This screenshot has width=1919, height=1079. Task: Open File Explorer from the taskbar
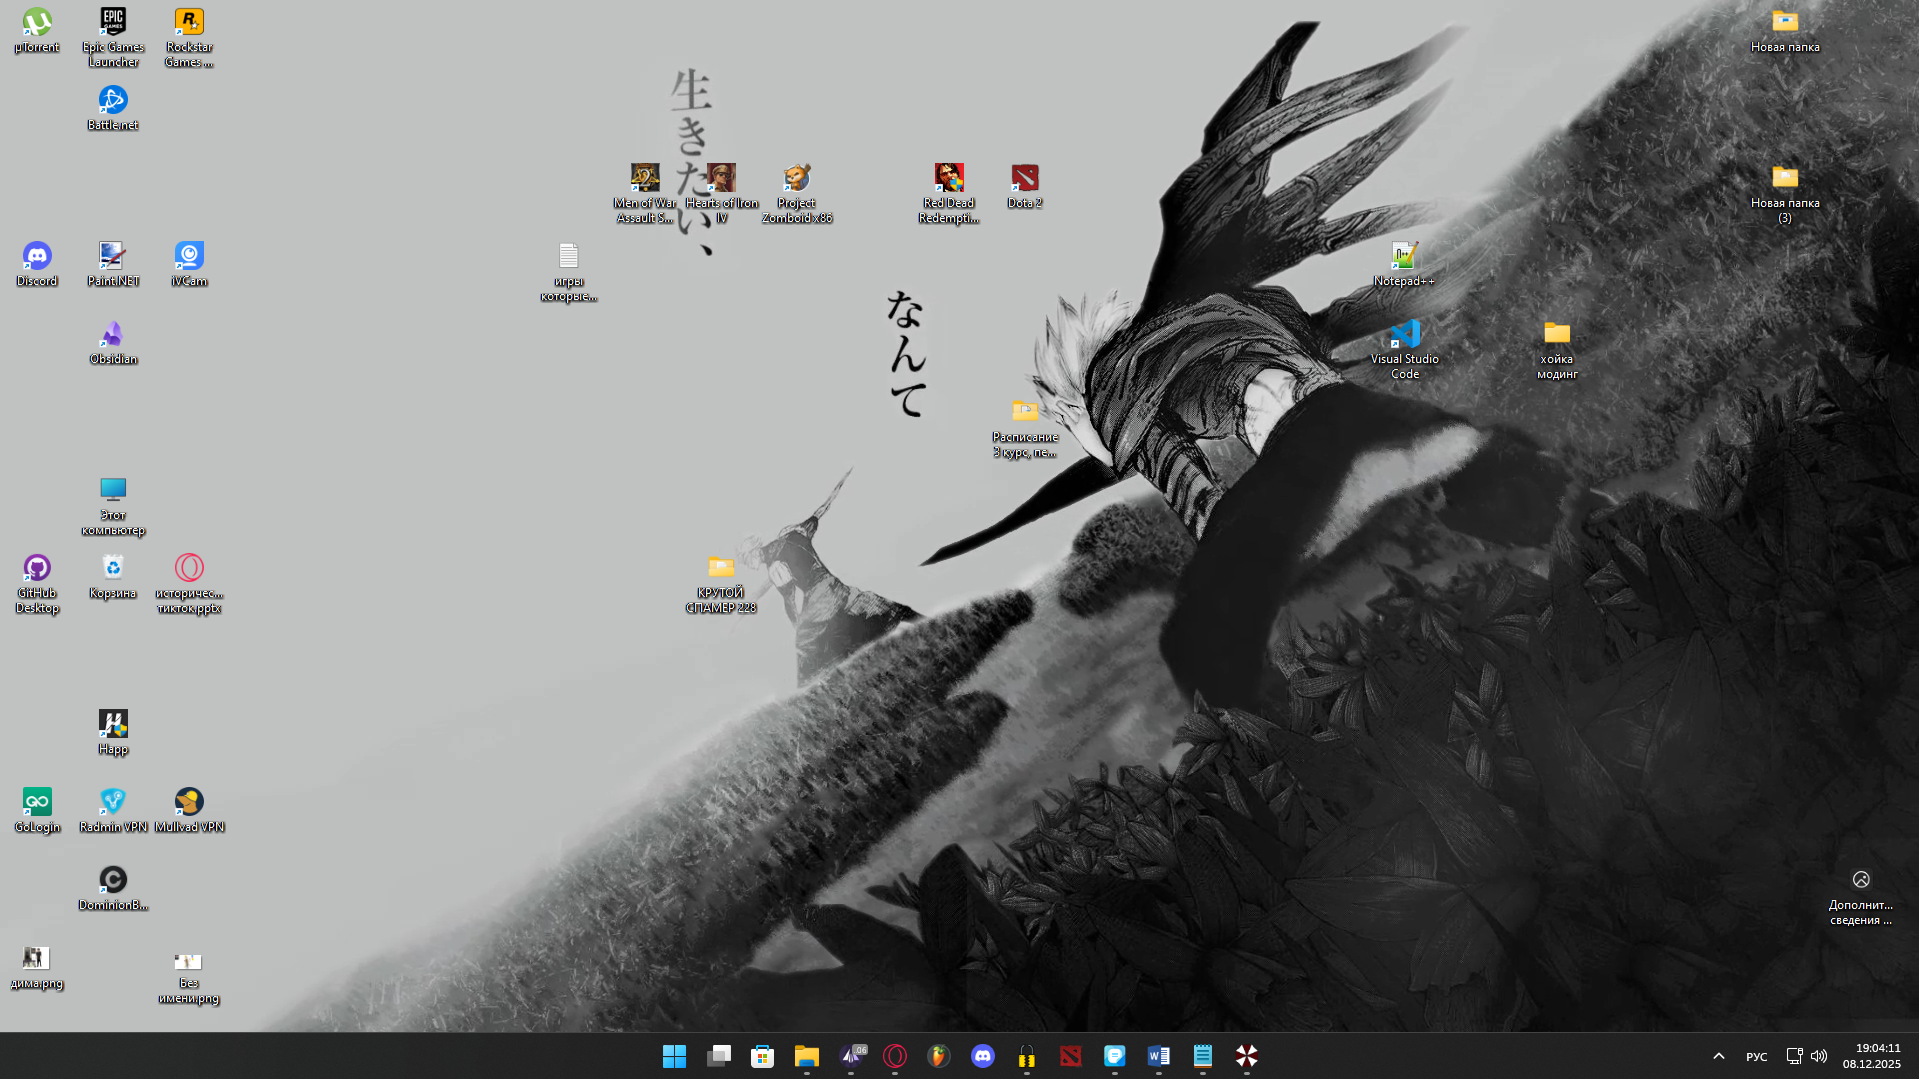807,1056
